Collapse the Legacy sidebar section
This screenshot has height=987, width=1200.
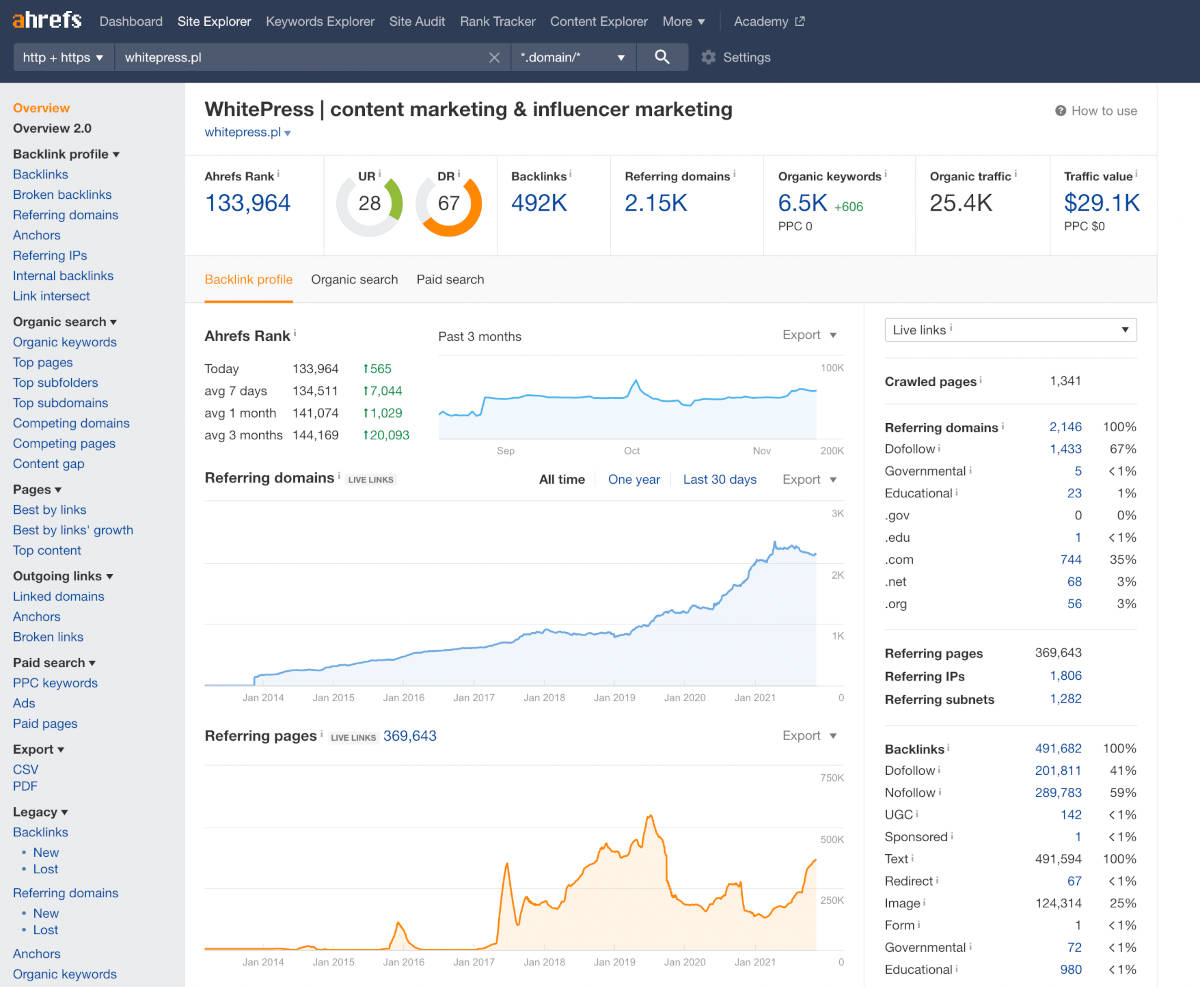click(40, 812)
